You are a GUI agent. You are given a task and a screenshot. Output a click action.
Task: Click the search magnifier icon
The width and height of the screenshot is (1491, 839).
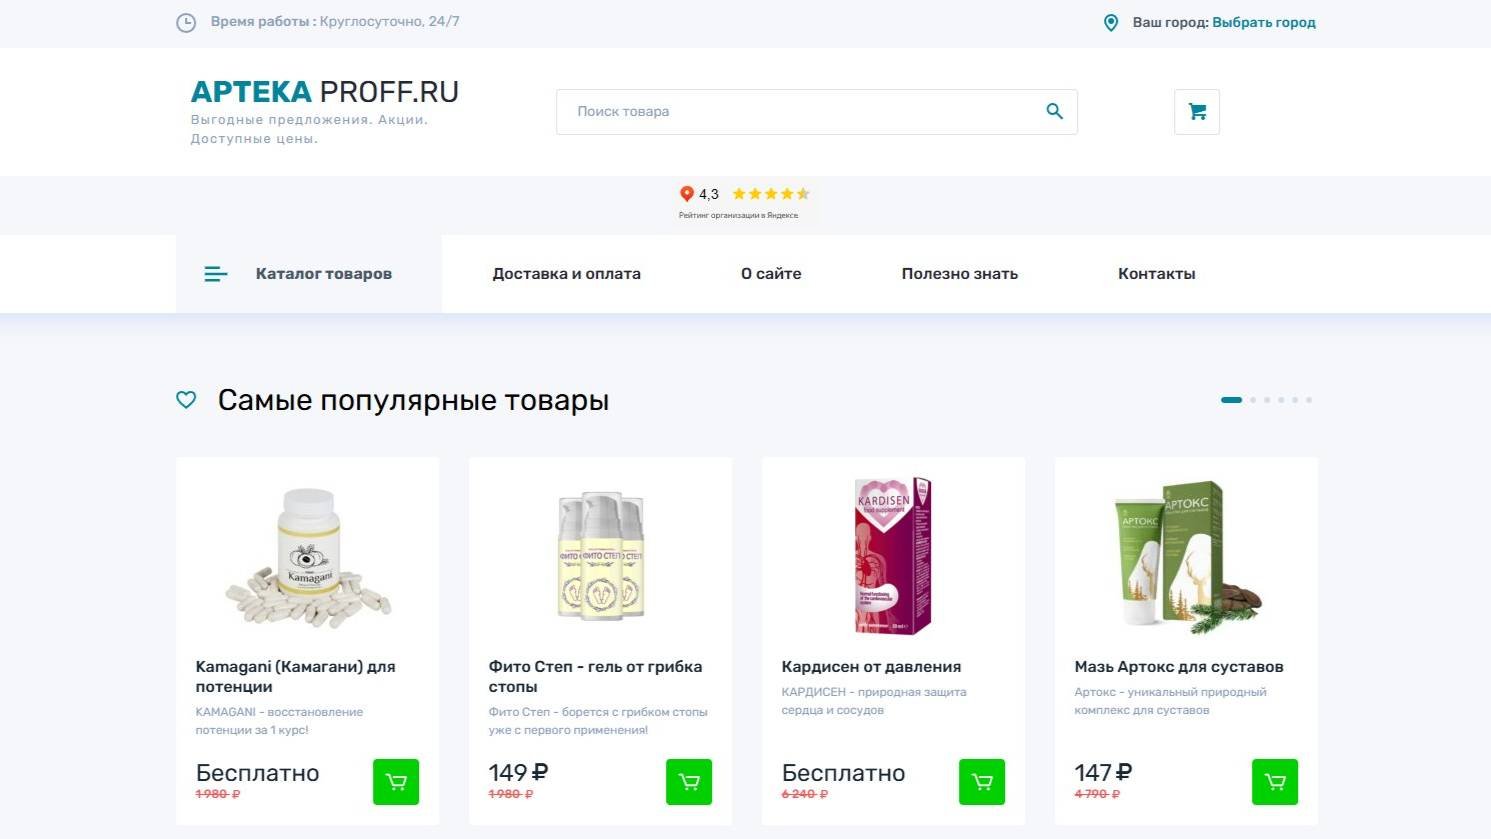pyautogui.click(x=1054, y=111)
